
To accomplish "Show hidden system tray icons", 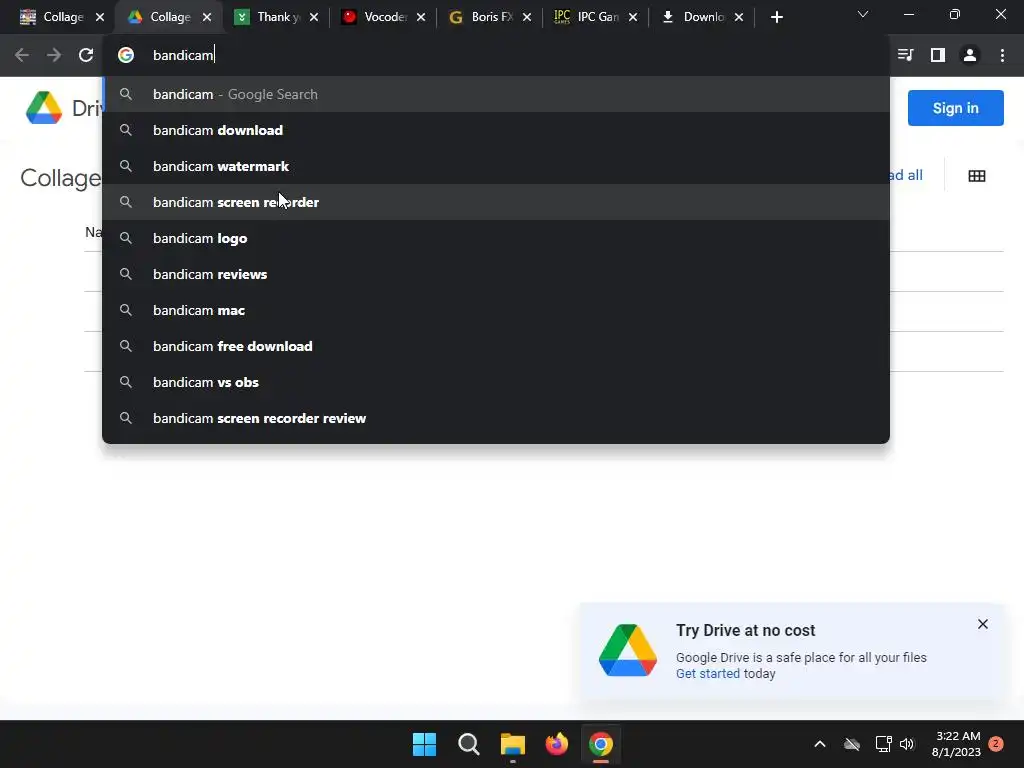I will pyautogui.click(x=820, y=744).
